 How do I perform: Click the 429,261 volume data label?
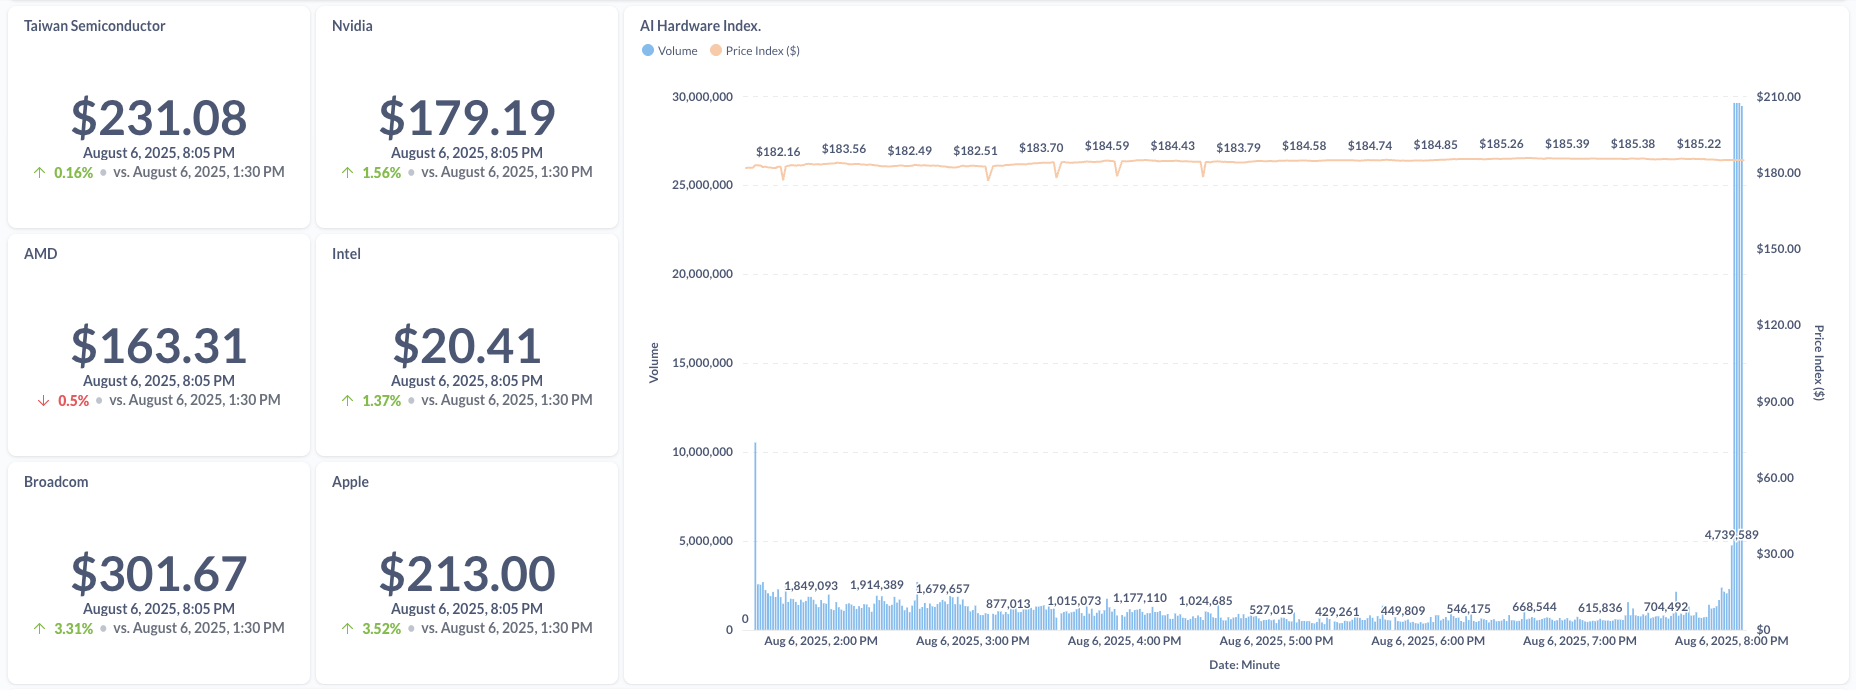coord(1337,612)
